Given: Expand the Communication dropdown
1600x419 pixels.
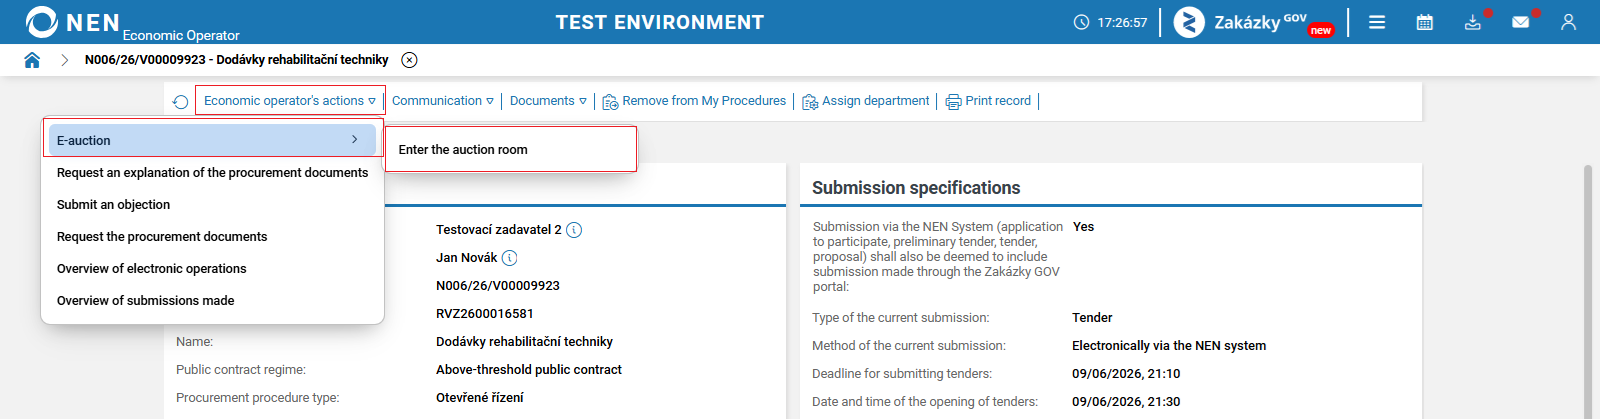Looking at the screenshot, I should [x=443, y=101].
